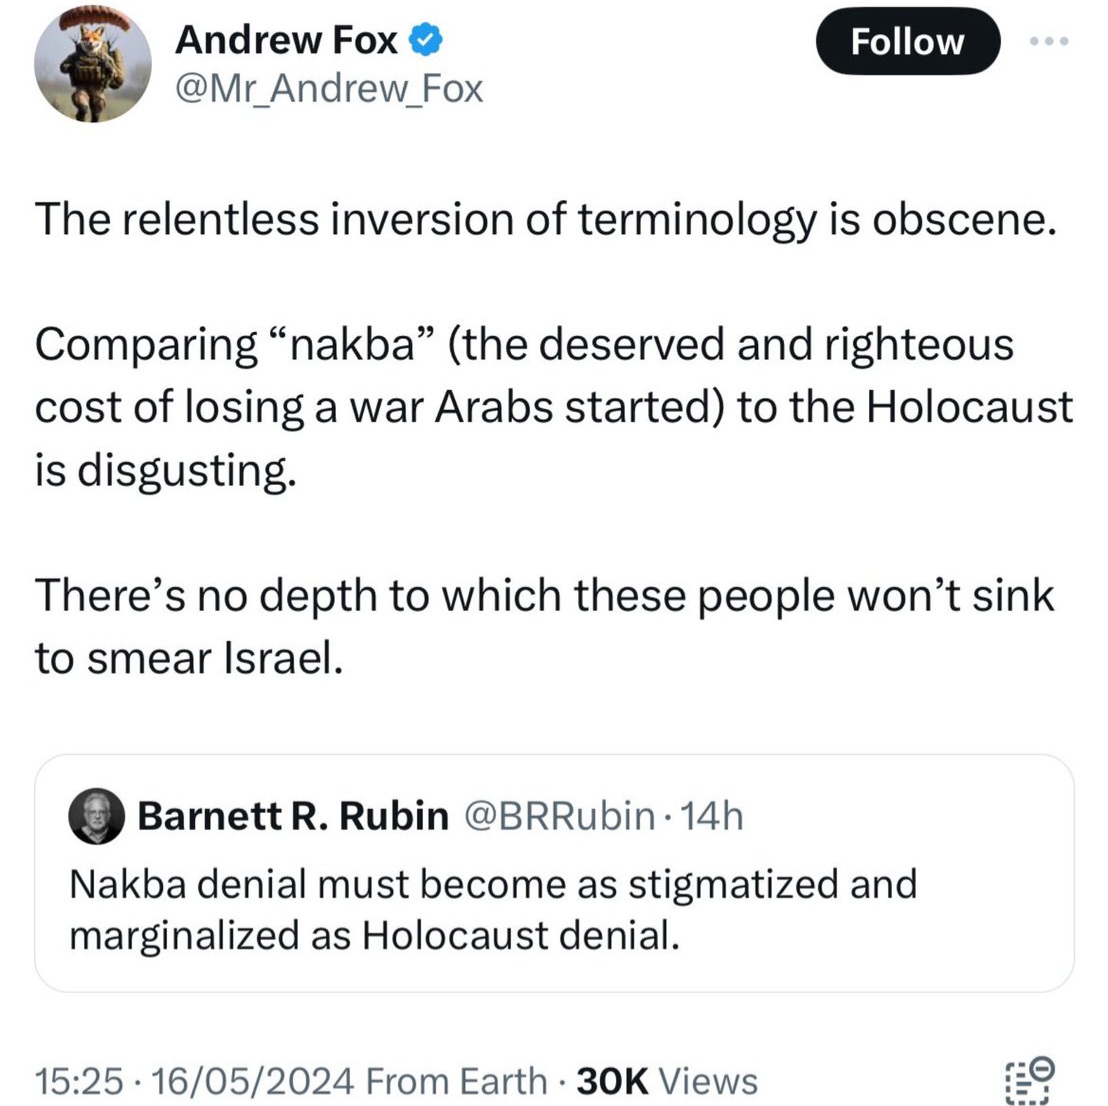Open Barnett R. Rubin's profile photo

pos(97,816)
